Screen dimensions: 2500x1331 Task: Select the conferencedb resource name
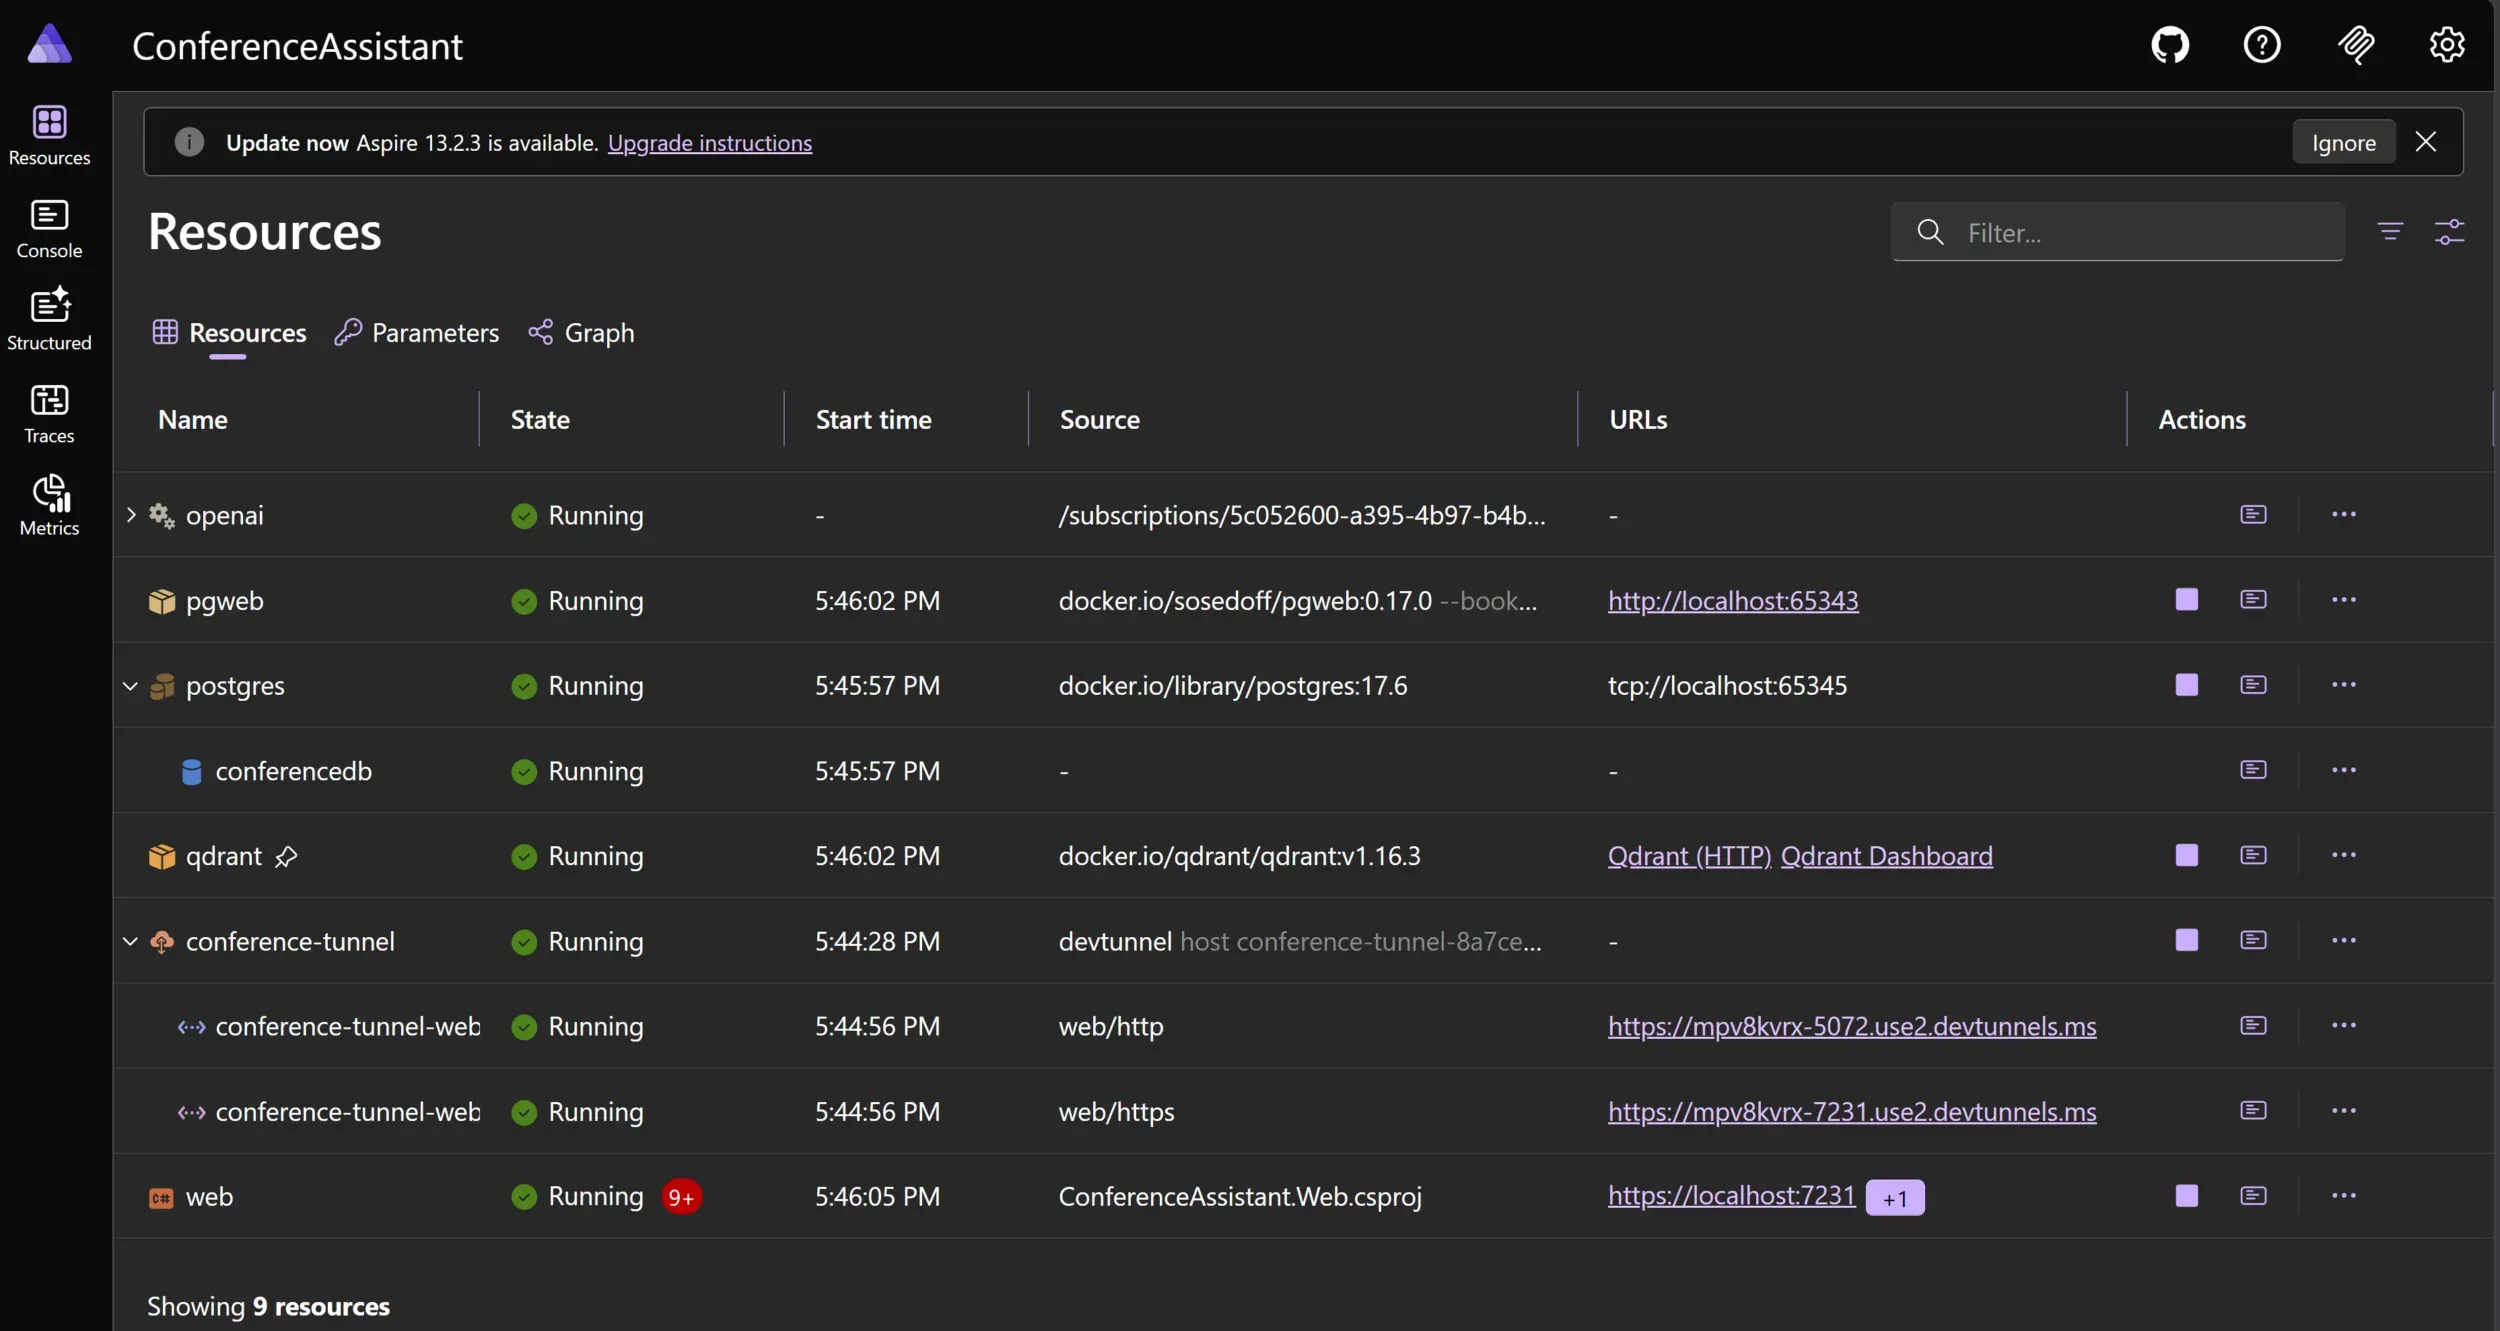(293, 771)
